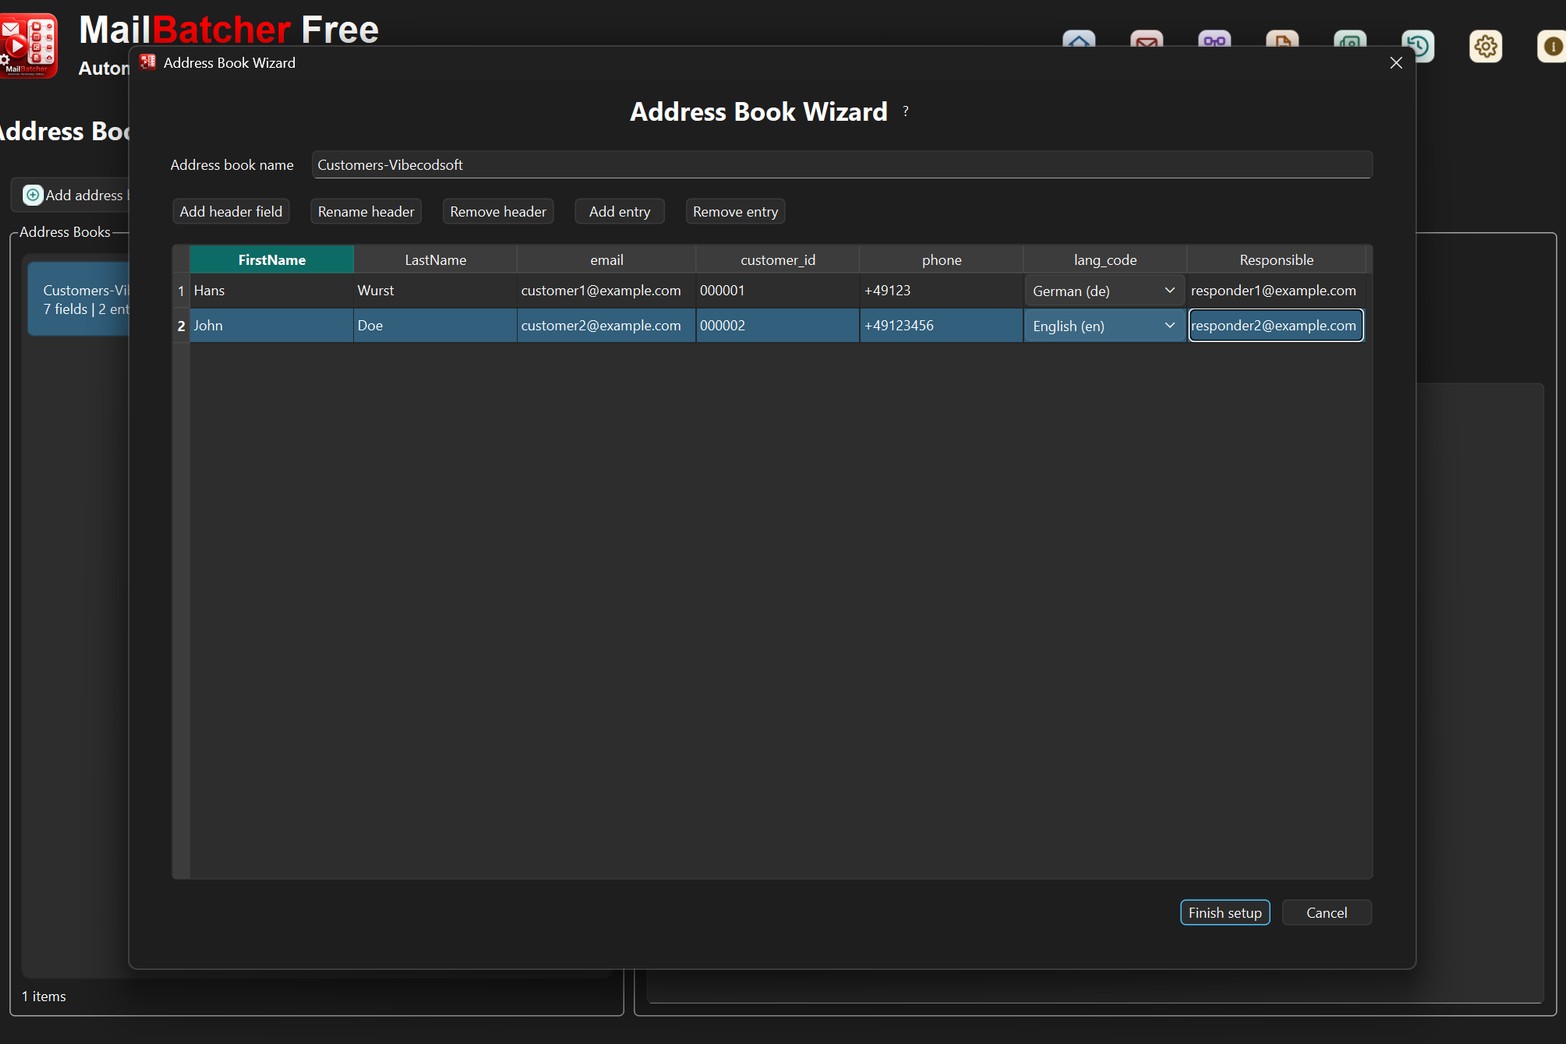Click the Remove header button
The height and width of the screenshot is (1044, 1566).
tap(498, 212)
